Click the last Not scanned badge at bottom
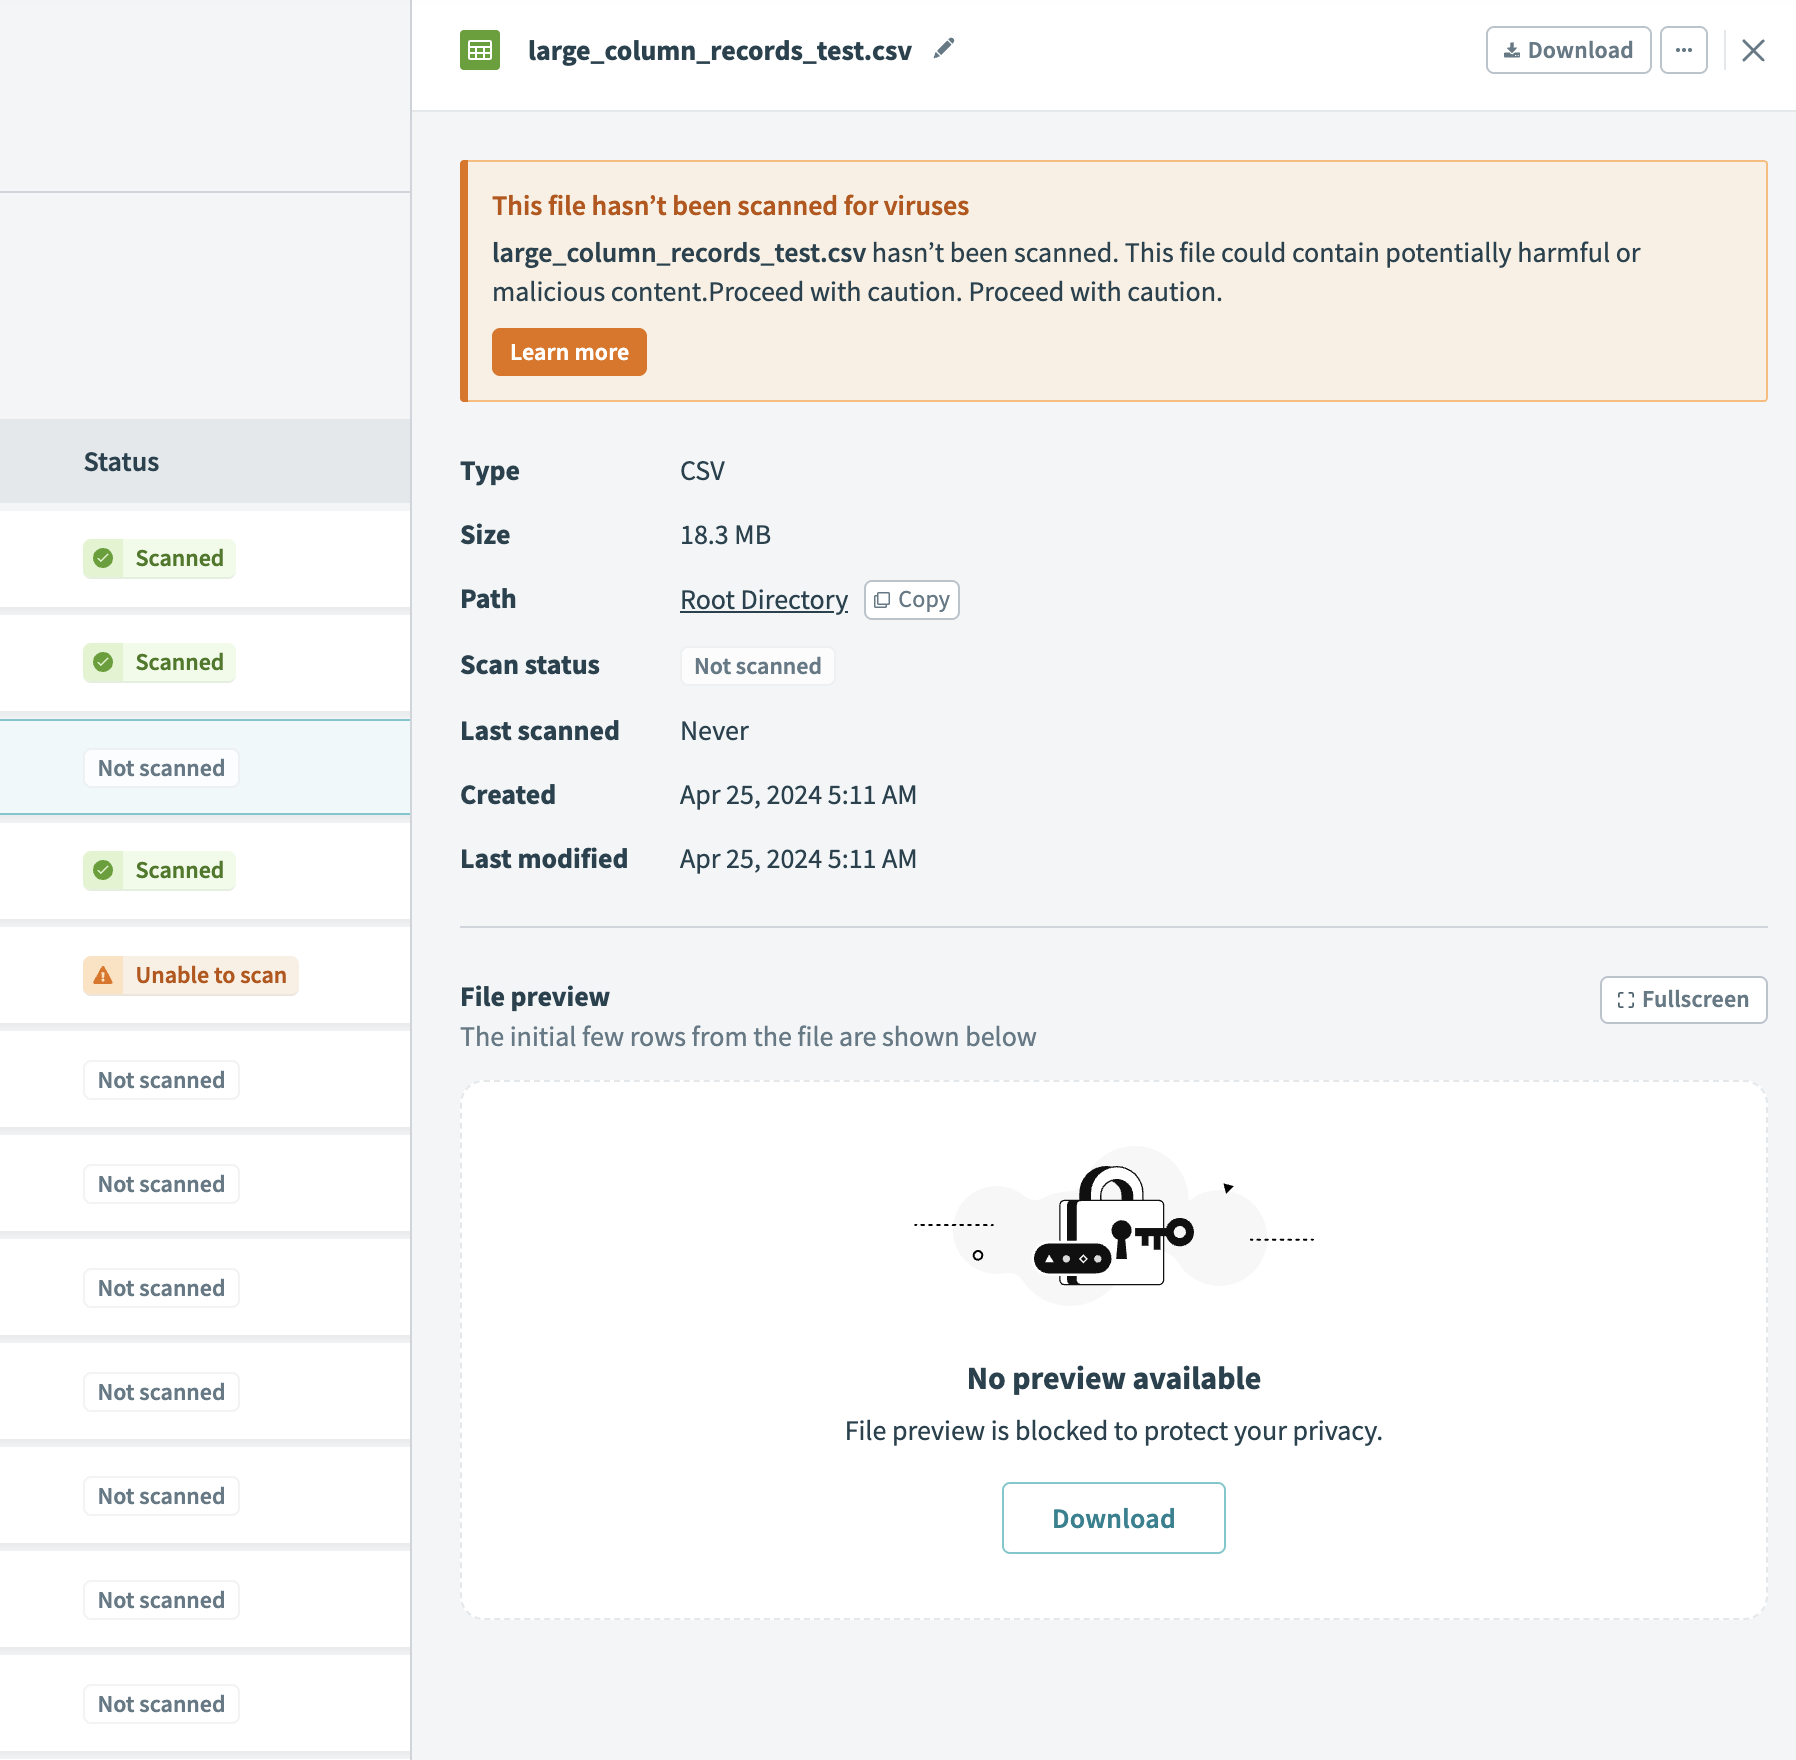 pos(161,1703)
